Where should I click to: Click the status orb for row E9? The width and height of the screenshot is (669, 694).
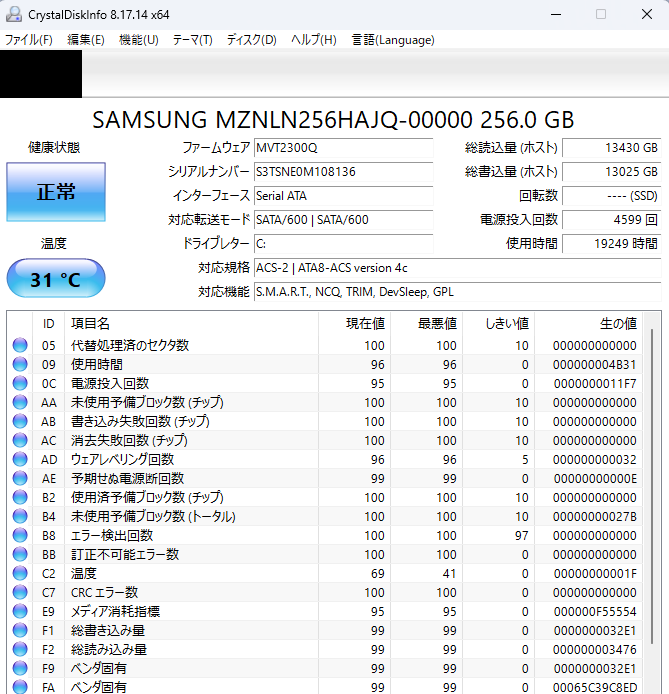(20, 612)
